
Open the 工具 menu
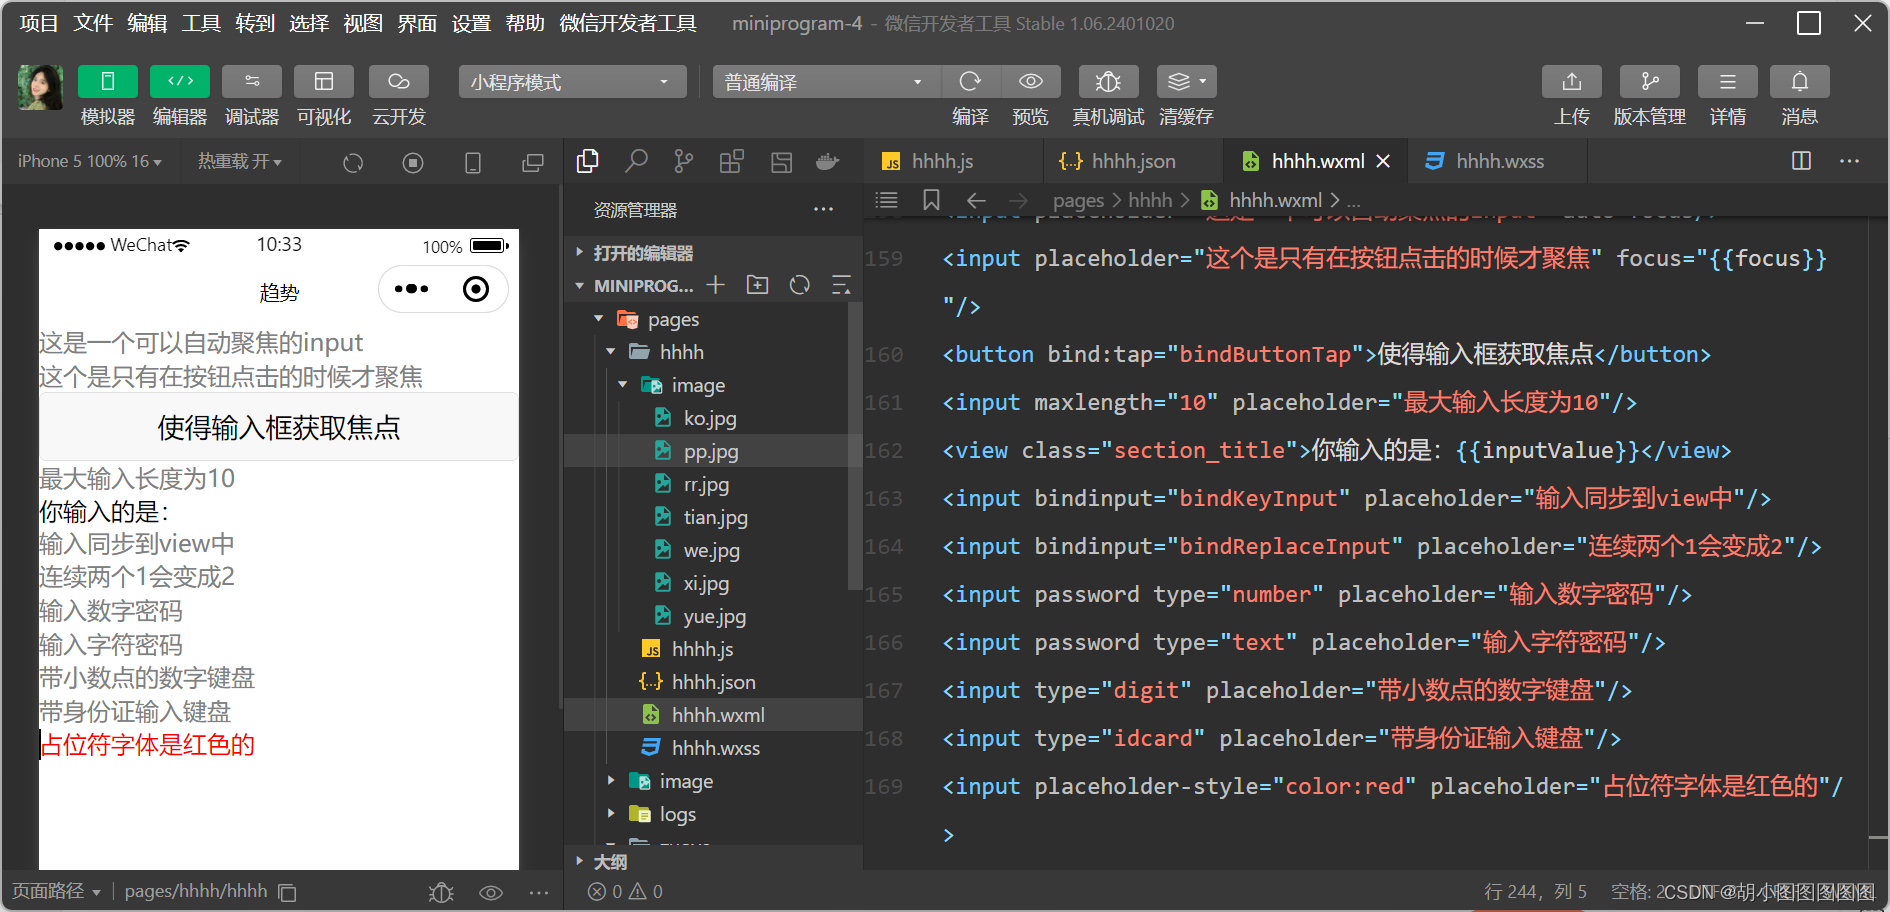[201, 23]
